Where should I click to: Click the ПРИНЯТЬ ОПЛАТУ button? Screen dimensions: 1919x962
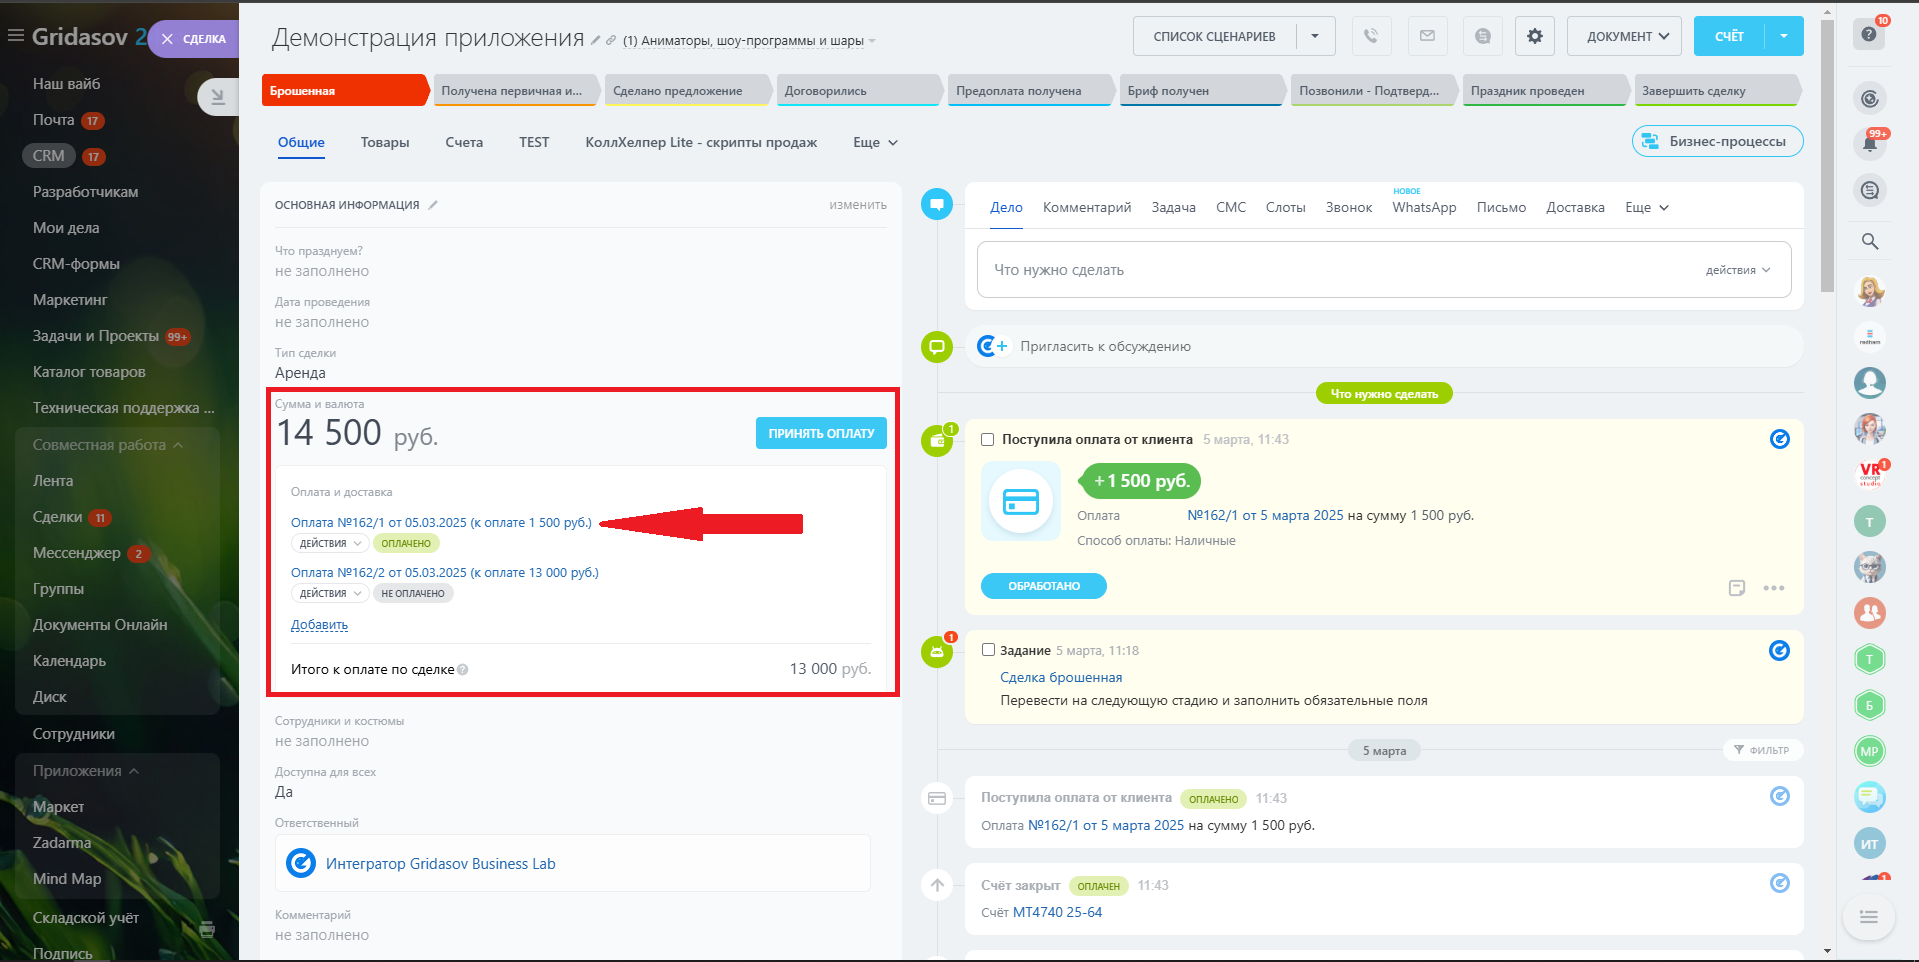coord(821,433)
